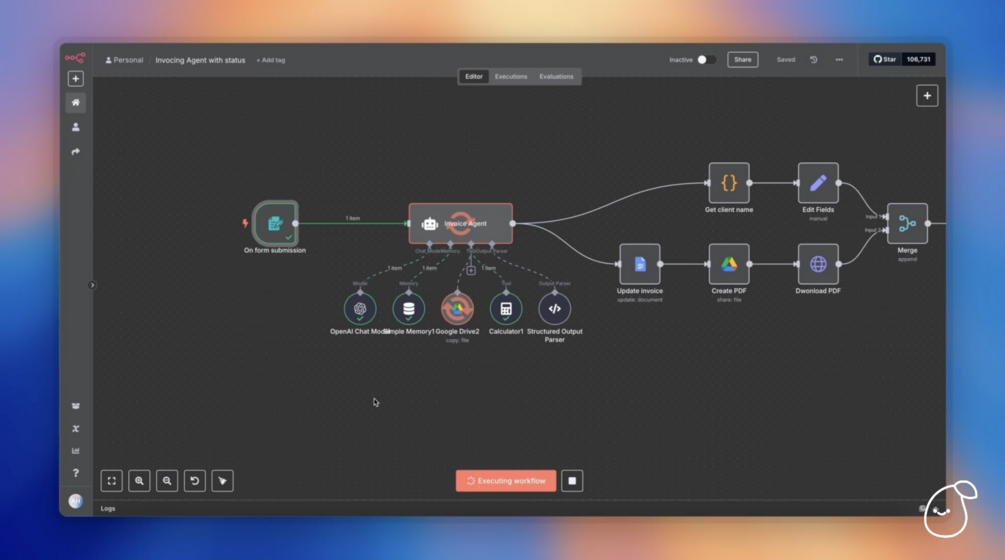Screen dimensions: 1005x560
Task: Select the On form submission trigger node
Action: (275, 223)
